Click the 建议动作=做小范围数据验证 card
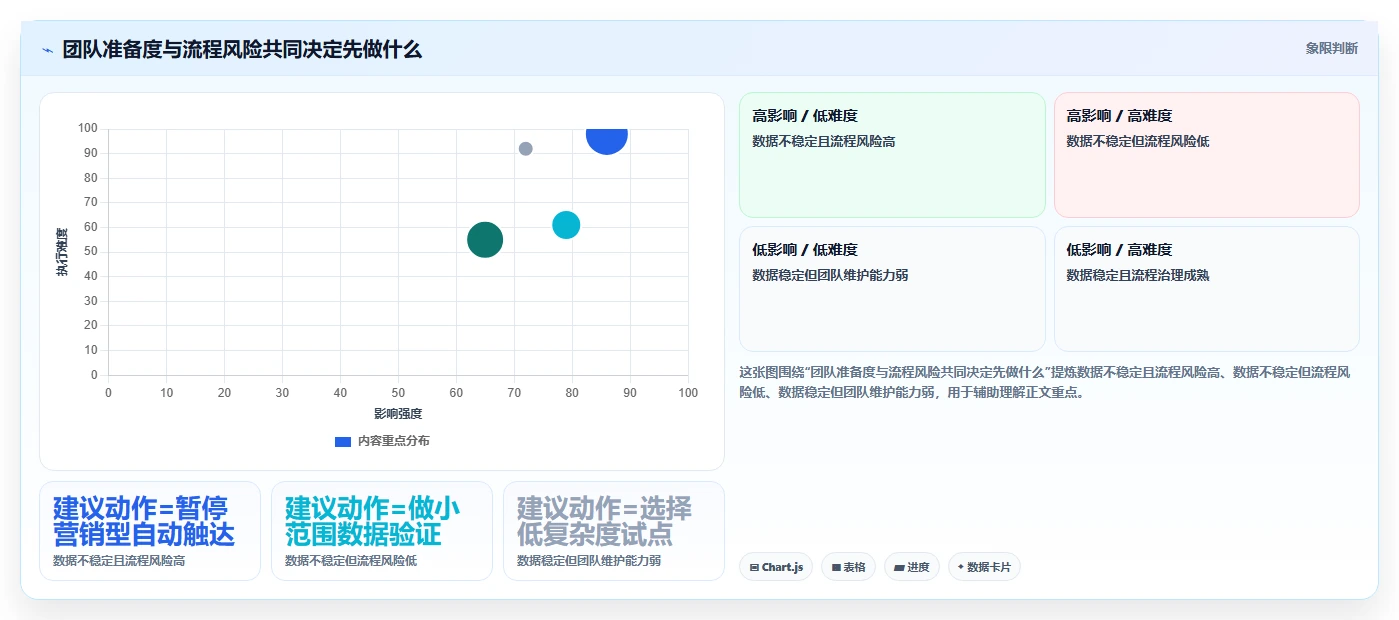Screen dimensions: 1399x620 (x=382, y=531)
